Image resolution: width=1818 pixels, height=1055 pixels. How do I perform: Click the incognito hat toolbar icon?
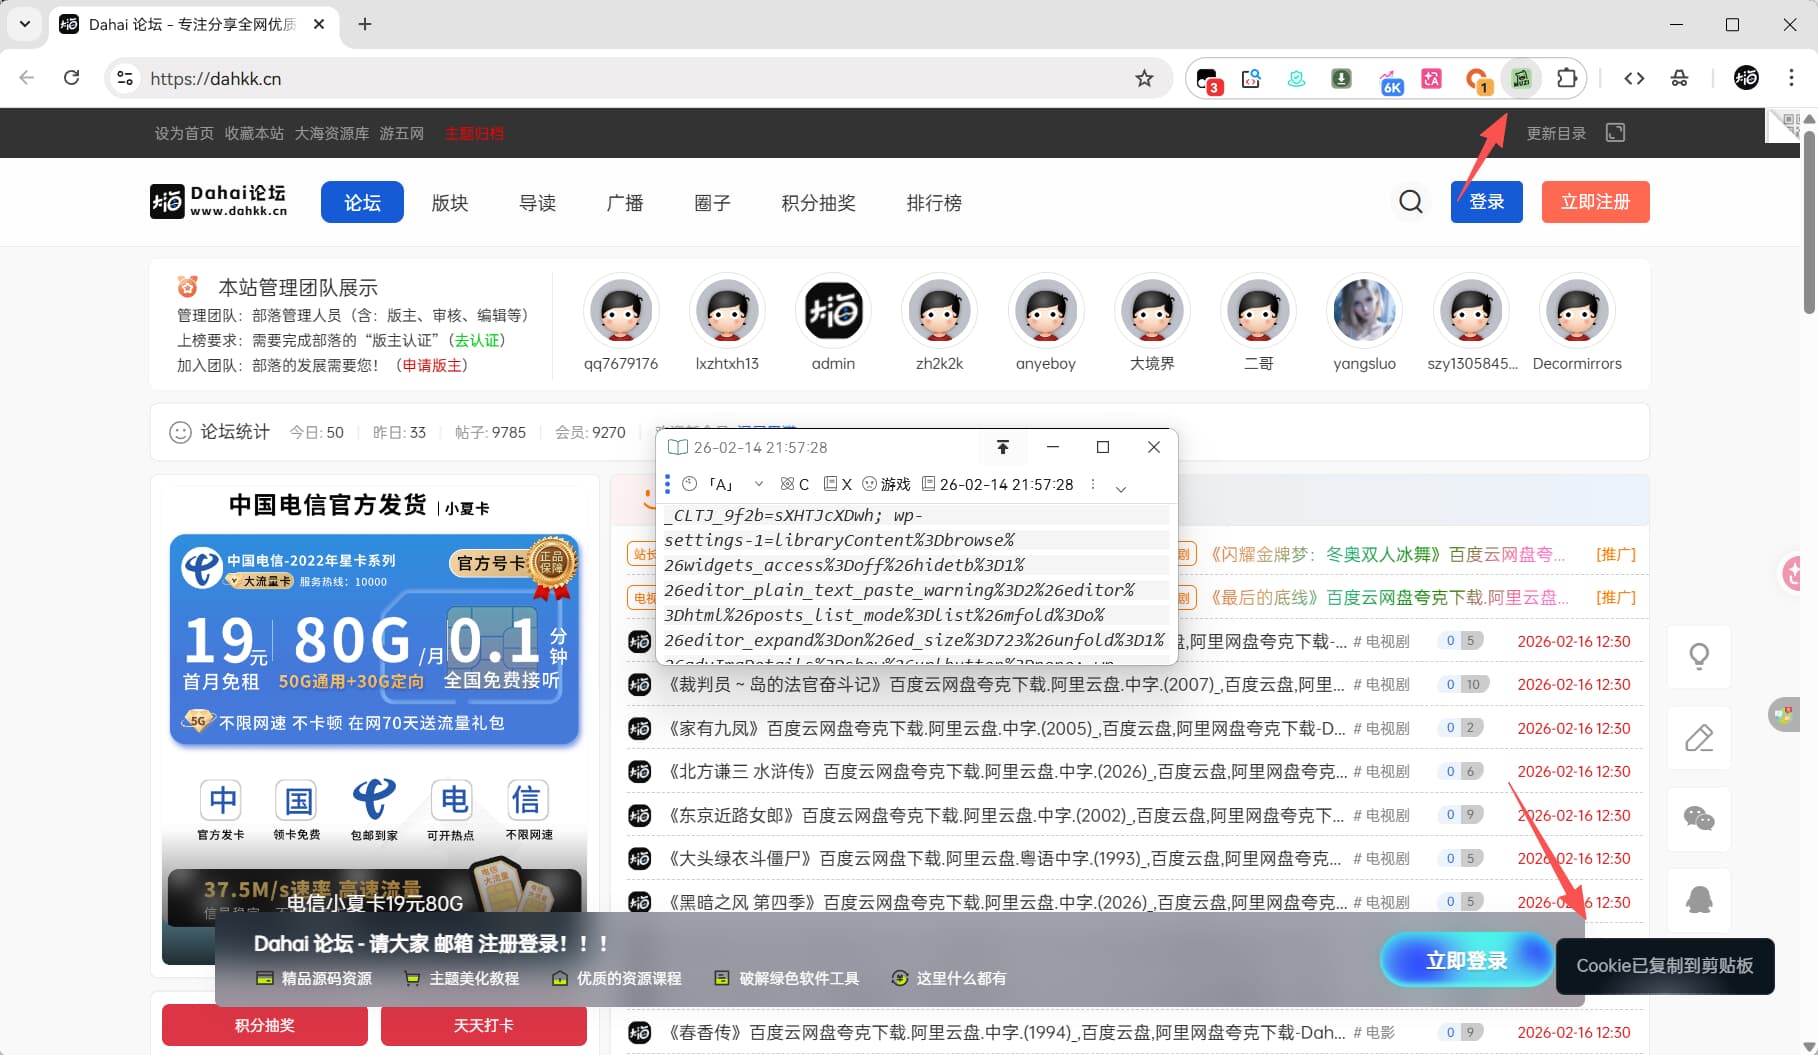point(1680,78)
